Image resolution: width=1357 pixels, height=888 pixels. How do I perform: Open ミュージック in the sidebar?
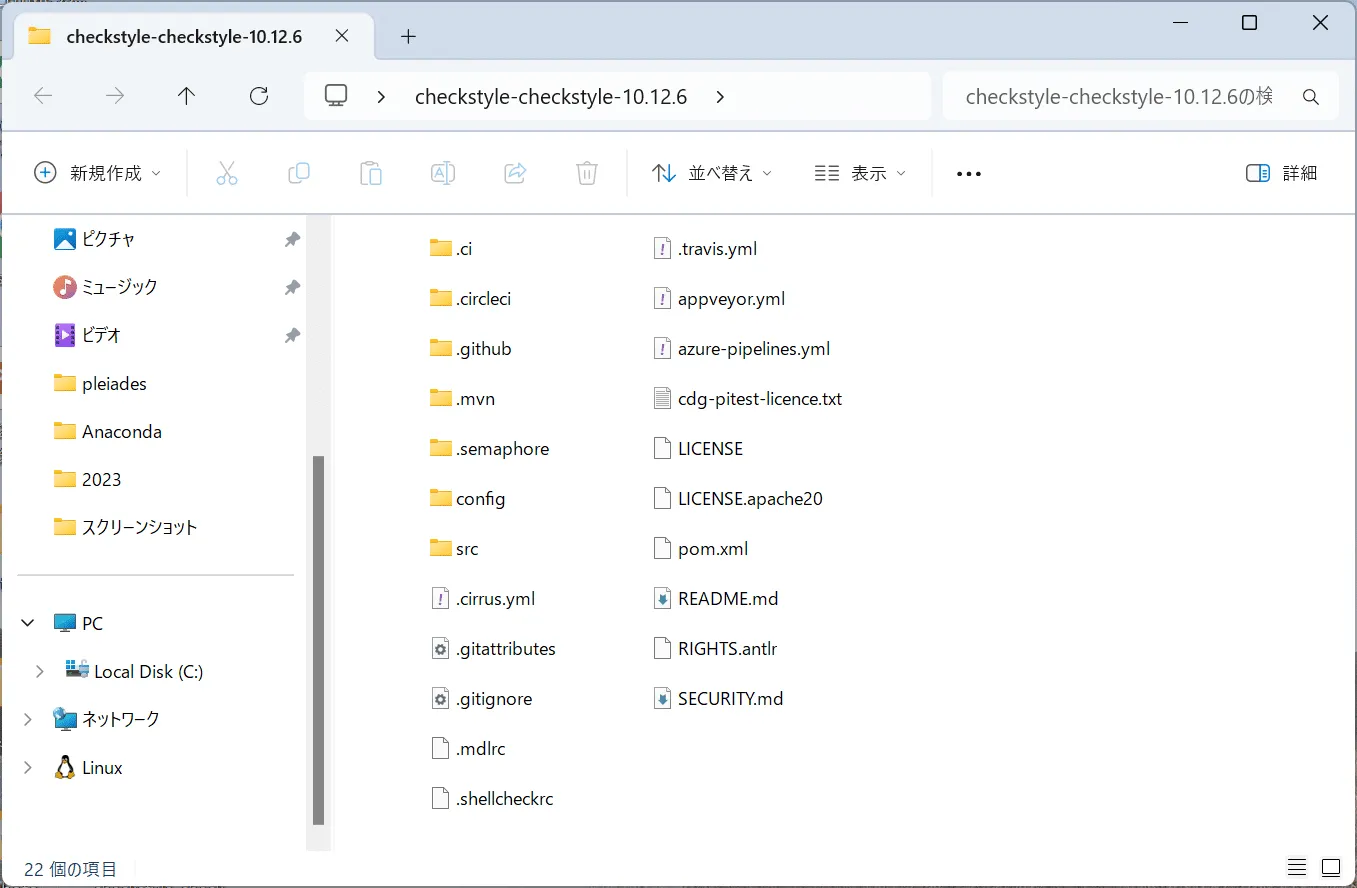coord(120,288)
